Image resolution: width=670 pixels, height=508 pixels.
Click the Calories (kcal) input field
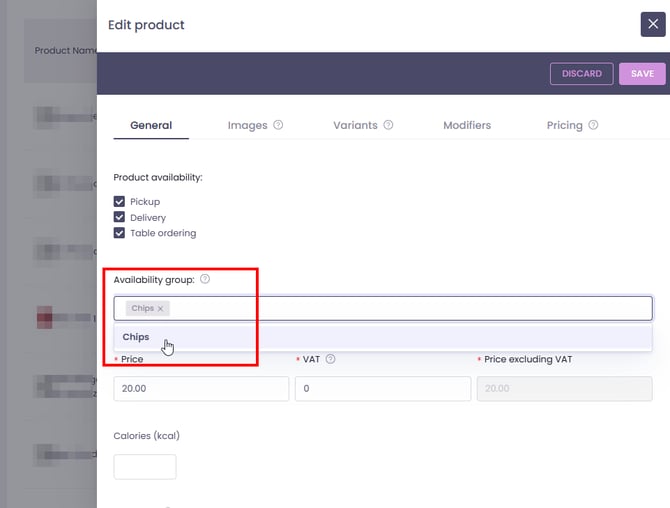point(145,467)
